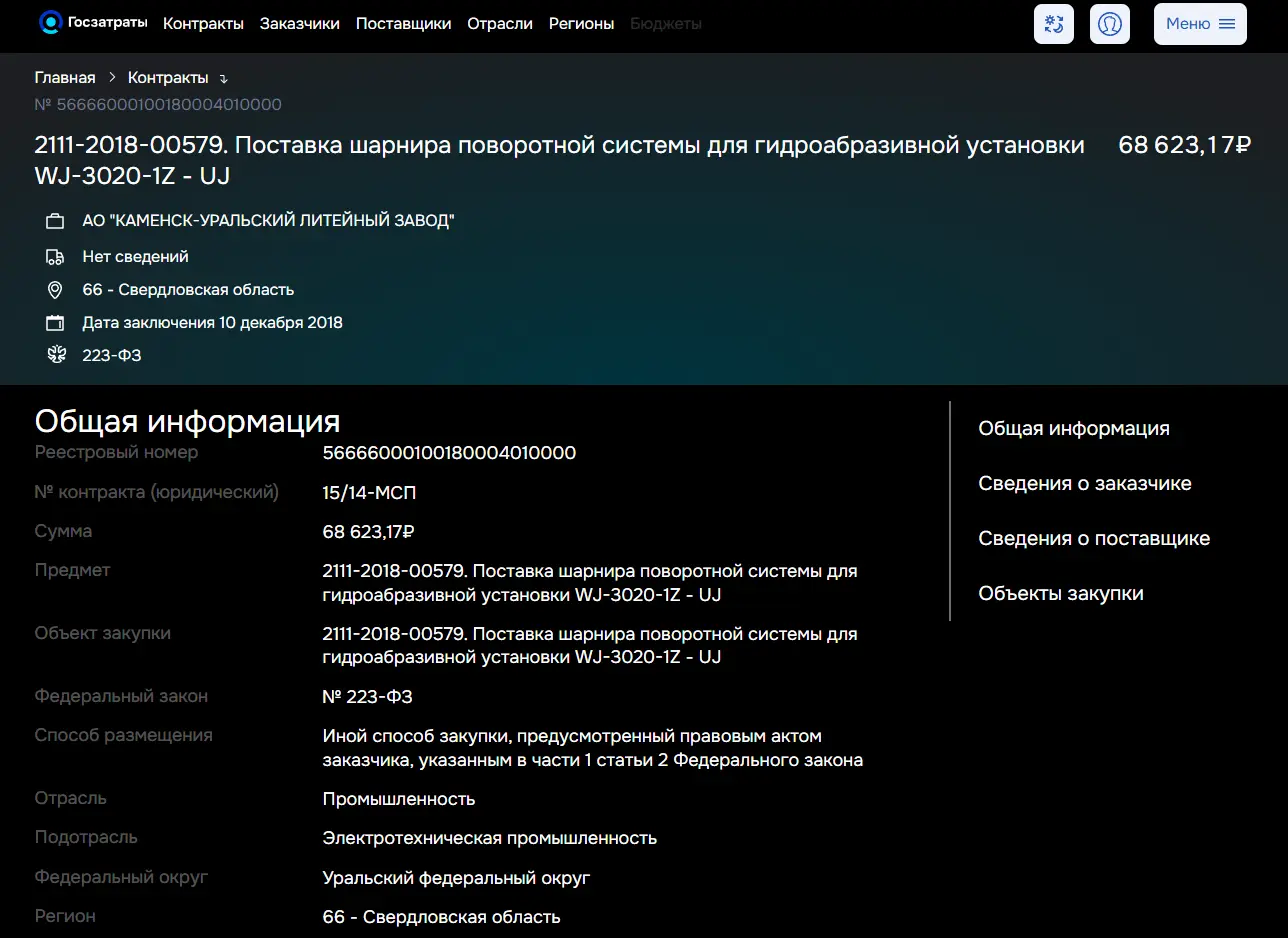The image size is (1288, 938).
Task: Open the Заказчики navigation item
Action: [x=300, y=24]
